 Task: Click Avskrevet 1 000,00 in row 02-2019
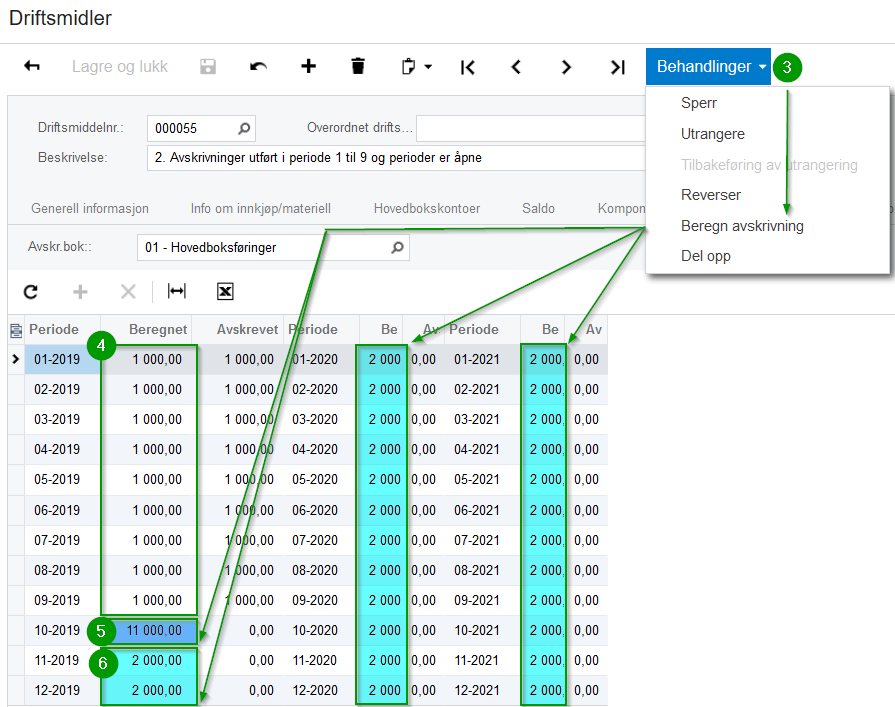pos(238,389)
